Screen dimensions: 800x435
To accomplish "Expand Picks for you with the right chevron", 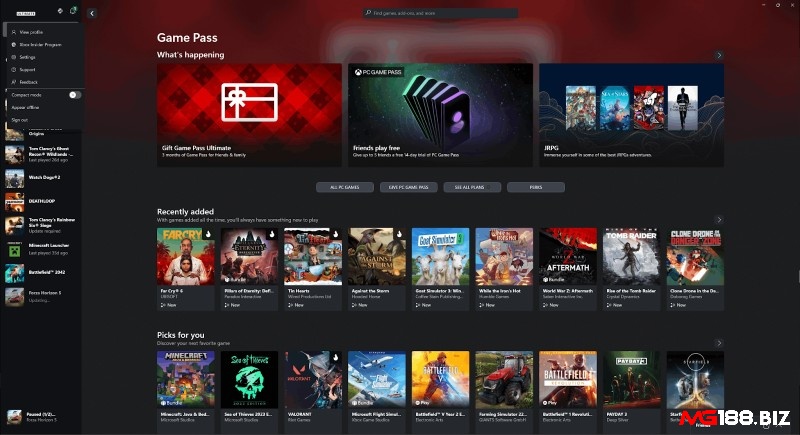I will click(x=719, y=343).
